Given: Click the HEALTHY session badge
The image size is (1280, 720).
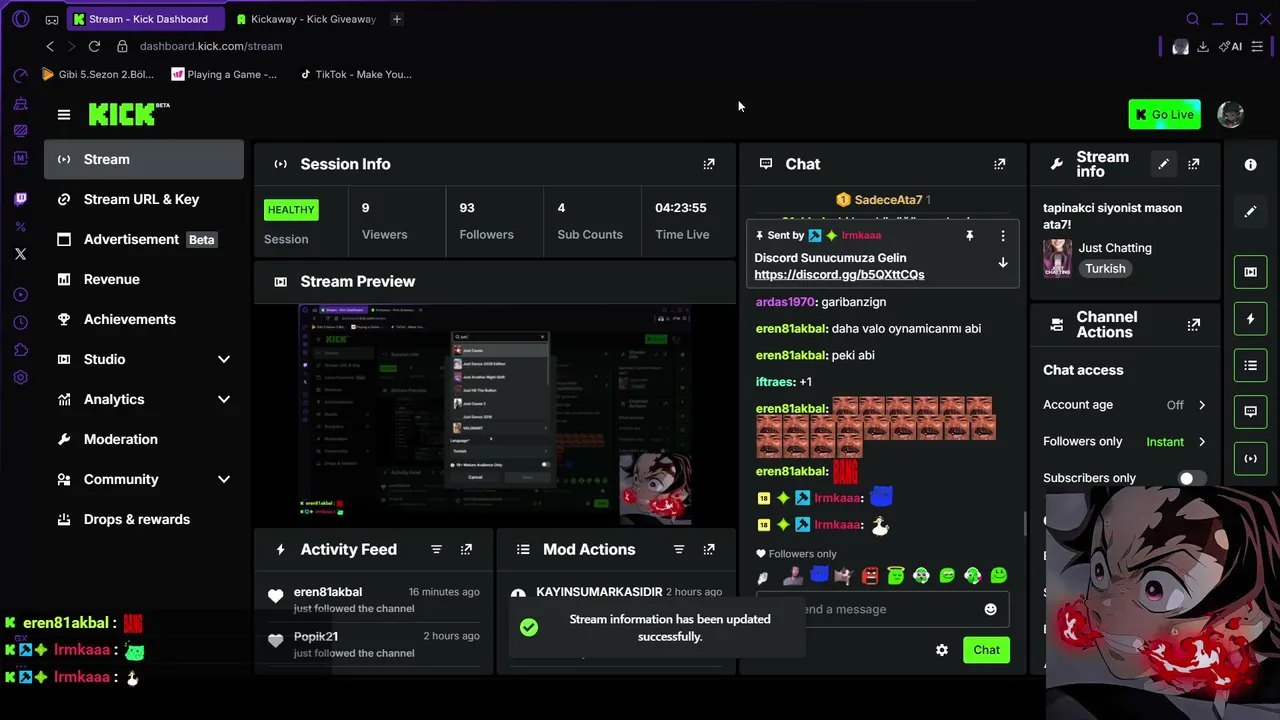Looking at the screenshot, I should [291, 210].
